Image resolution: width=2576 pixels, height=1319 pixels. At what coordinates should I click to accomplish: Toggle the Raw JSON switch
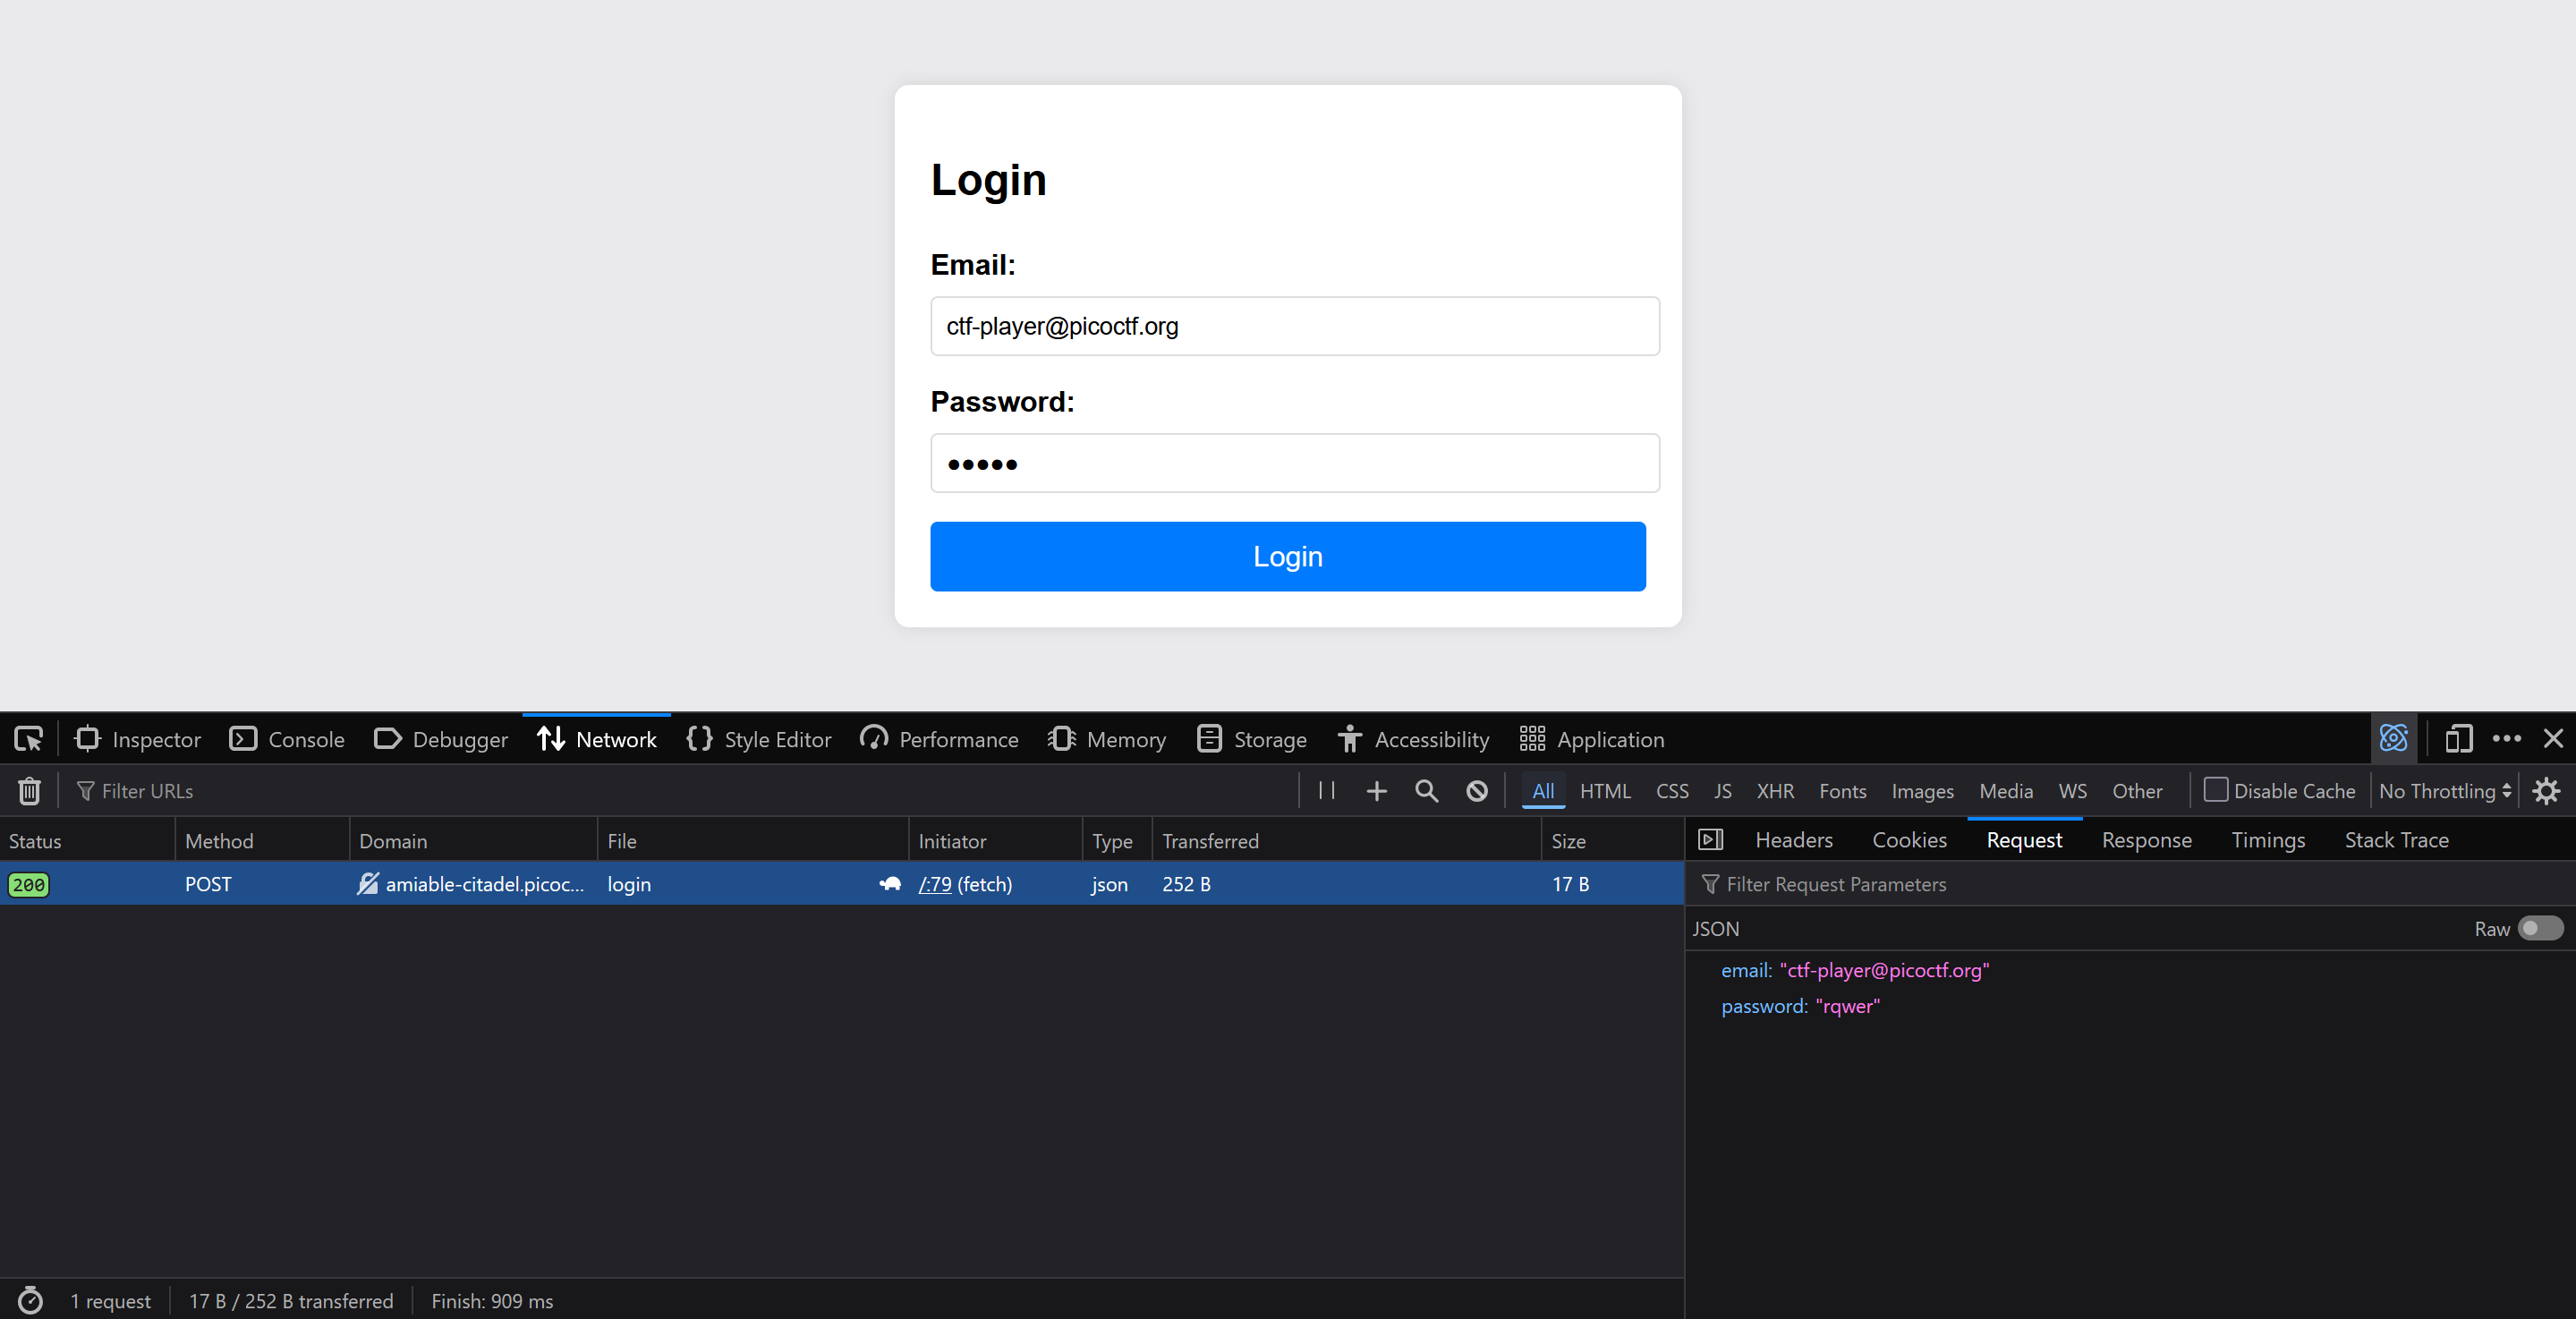coord(2539,929)
